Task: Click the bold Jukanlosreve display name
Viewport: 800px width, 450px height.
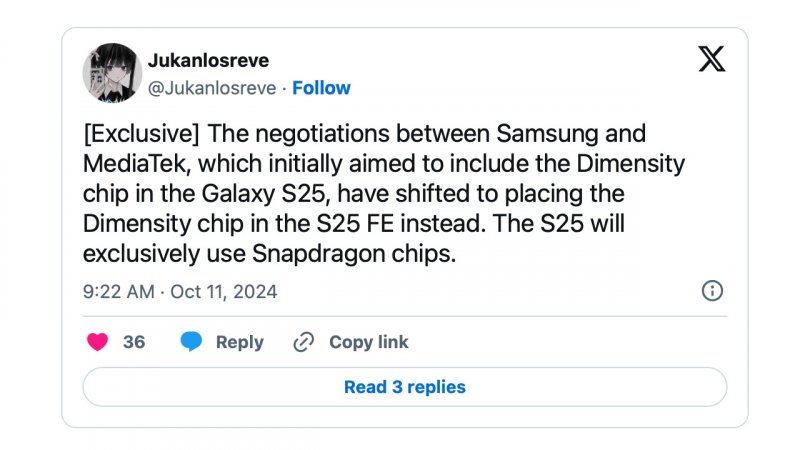Action: pyautogui.click(x=208, y=61)
